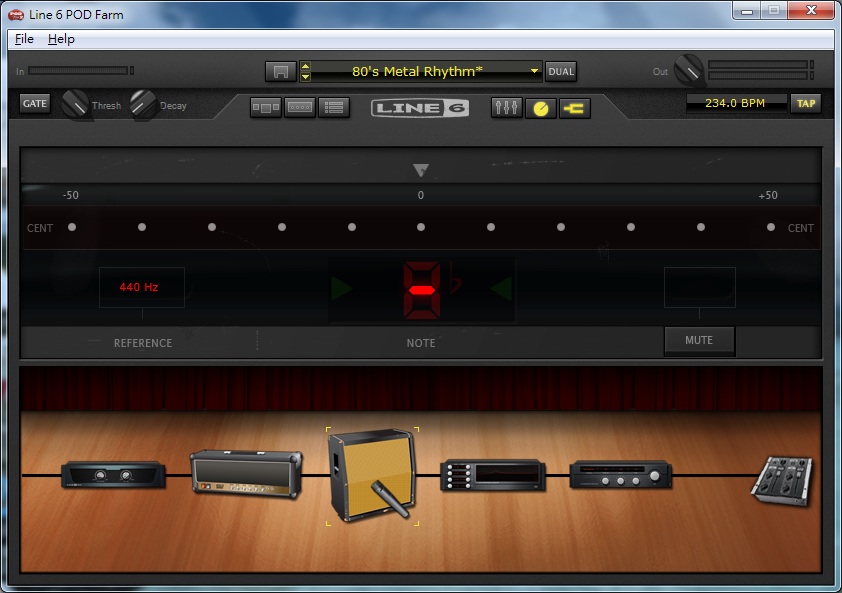This screenshot has width=842, height=593.
Task: Select the noise gate rack unit
Action: [113, 475]
